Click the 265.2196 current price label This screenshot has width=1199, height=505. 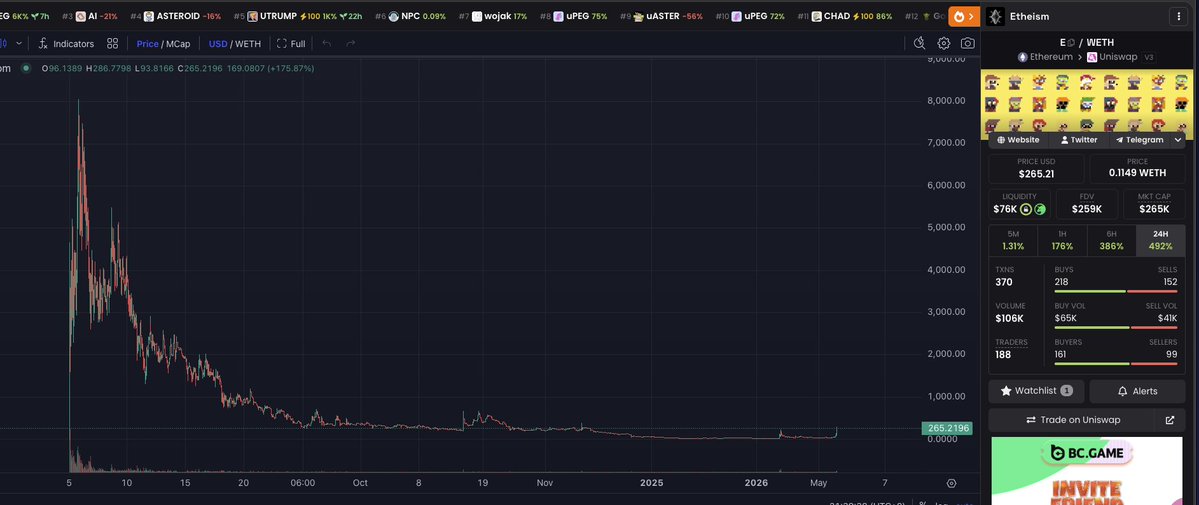(948, 428)
